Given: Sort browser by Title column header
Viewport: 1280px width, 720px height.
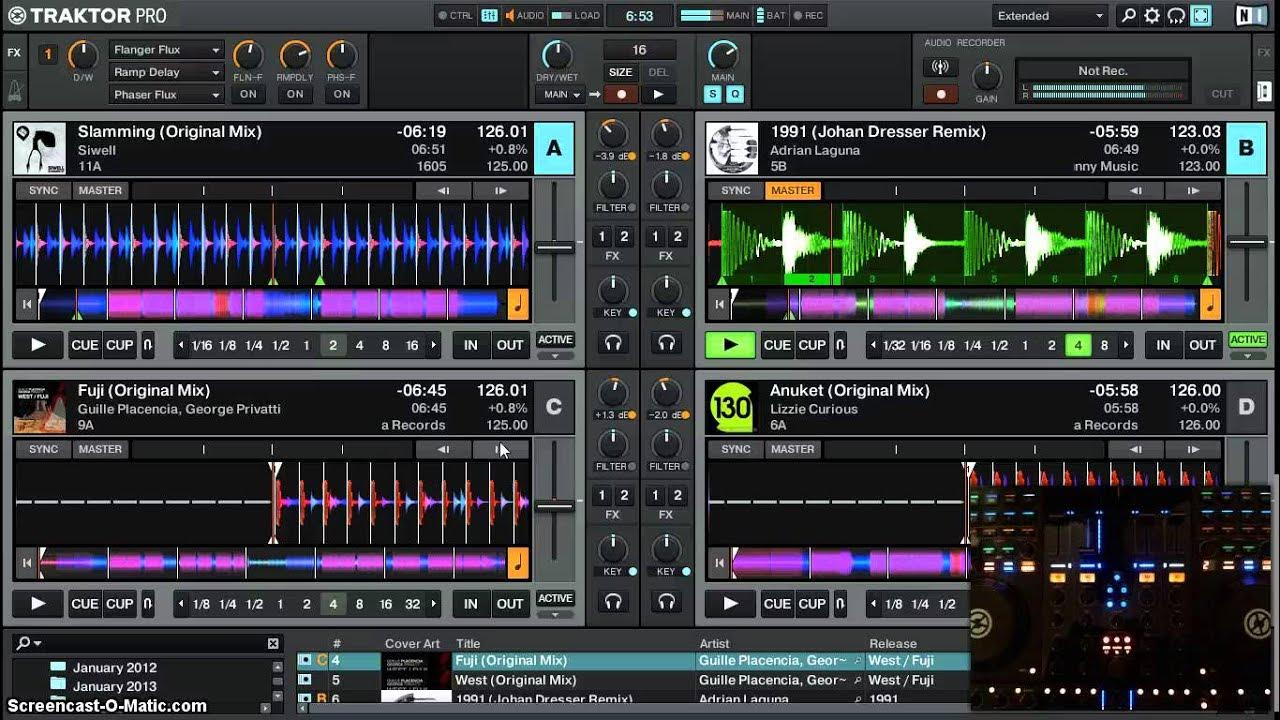Looking at the screenshot, I should 468,643.
